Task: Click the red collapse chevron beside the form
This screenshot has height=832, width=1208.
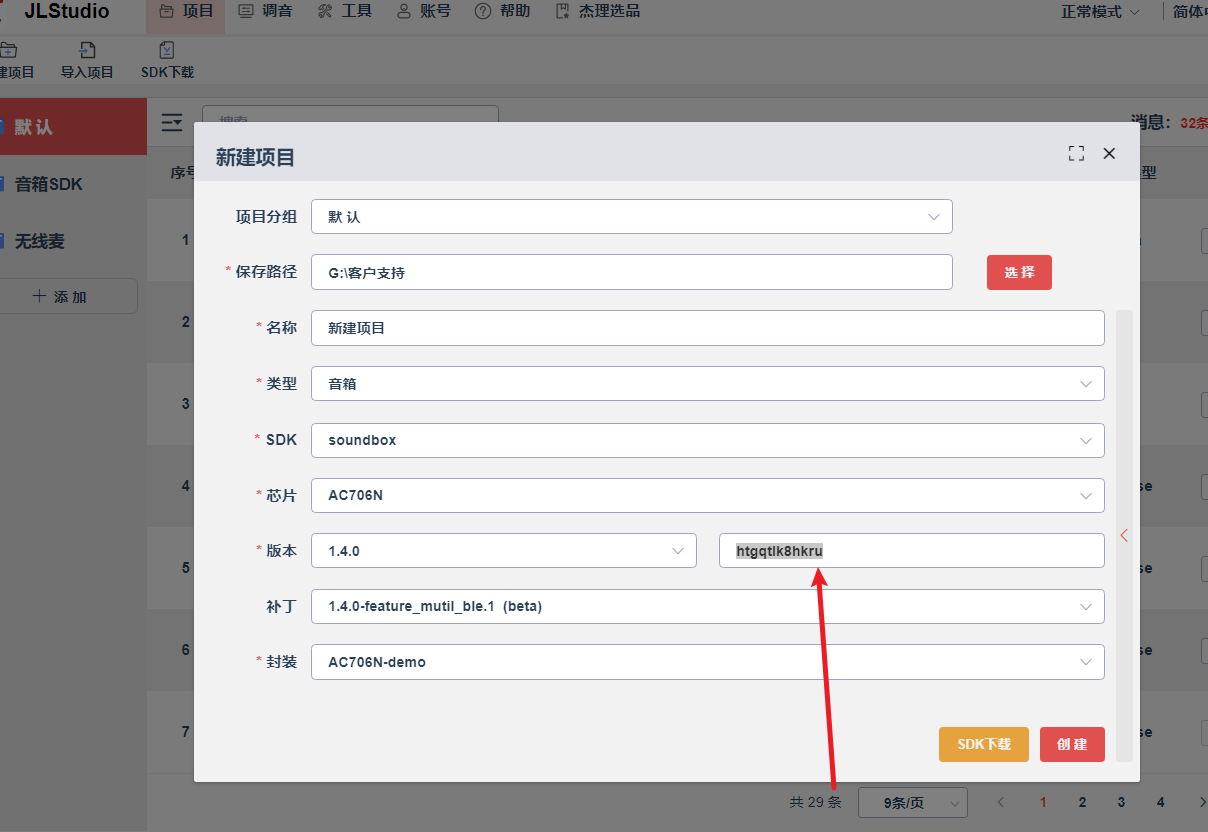Action: pyautogui.click(x=1124, y=535)
